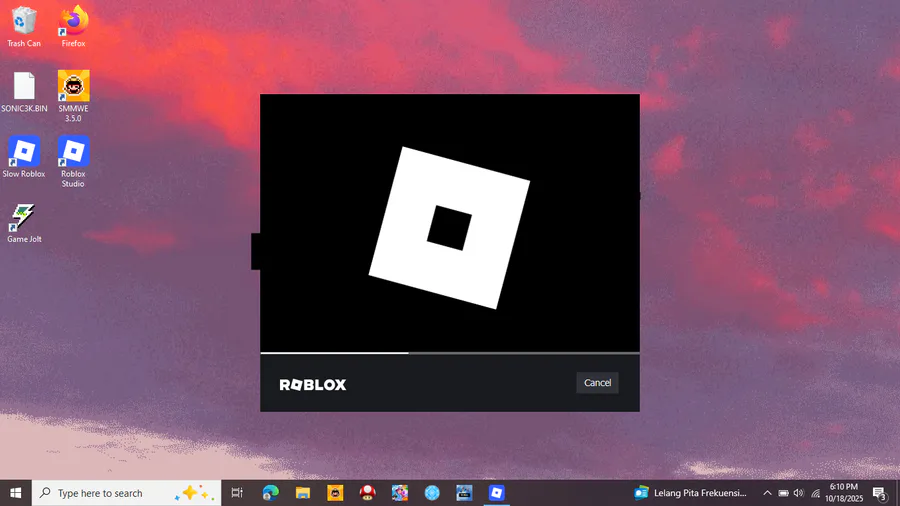Open the red mushroom taskbar icon
The image size is (900, 506).
(367, 493)
